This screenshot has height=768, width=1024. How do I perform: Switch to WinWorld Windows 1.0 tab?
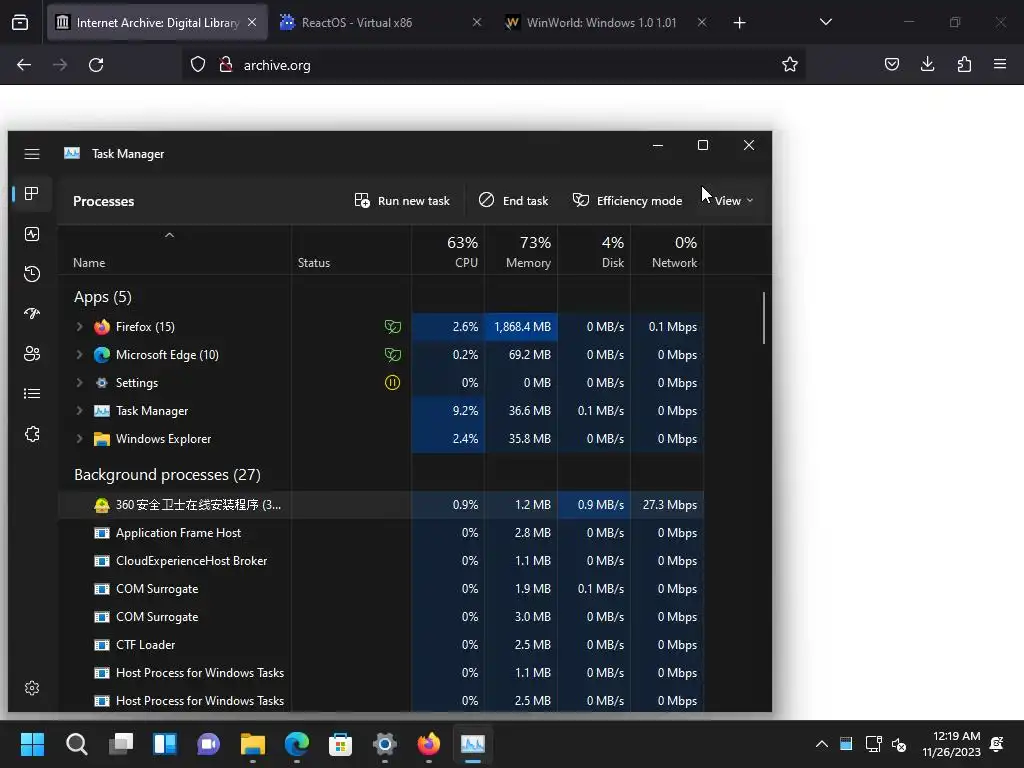[601, 22]
